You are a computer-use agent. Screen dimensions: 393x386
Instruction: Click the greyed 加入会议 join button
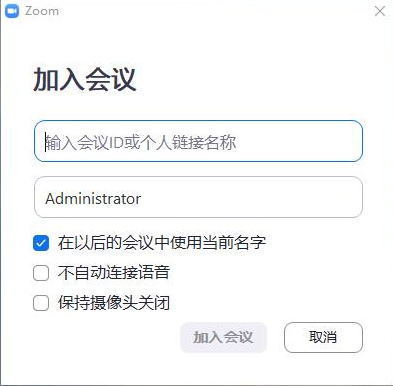(x=223, y=337)
